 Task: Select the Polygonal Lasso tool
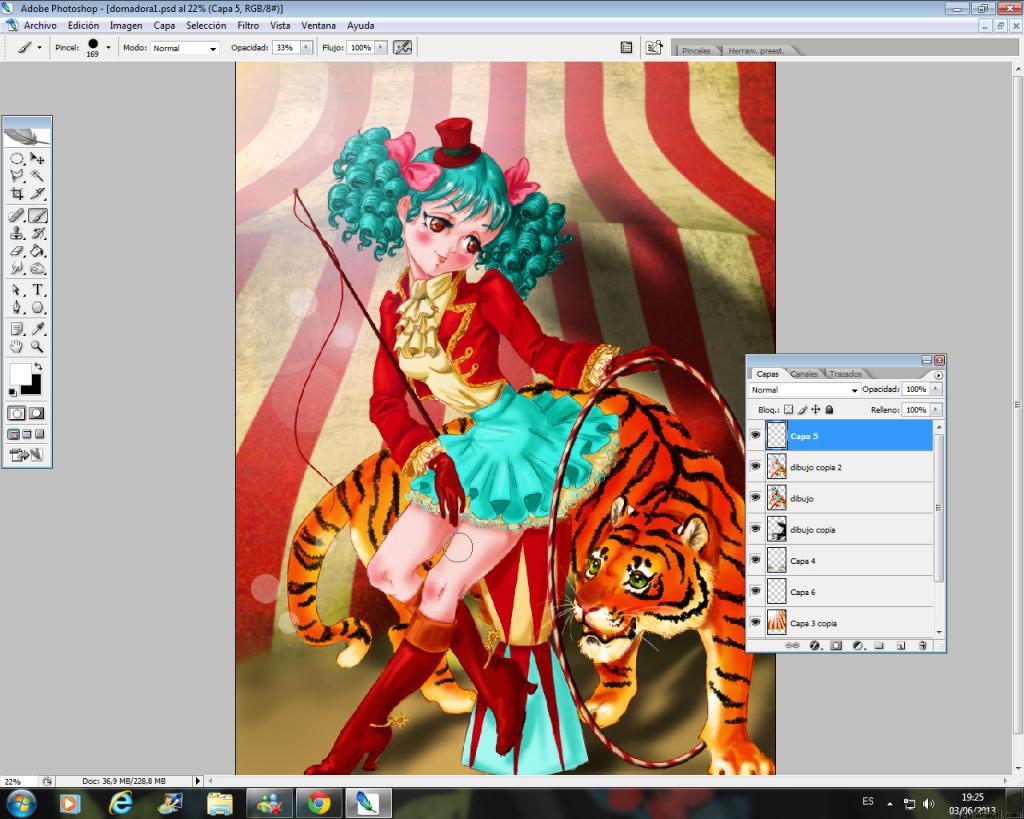(x=17, y=176)
